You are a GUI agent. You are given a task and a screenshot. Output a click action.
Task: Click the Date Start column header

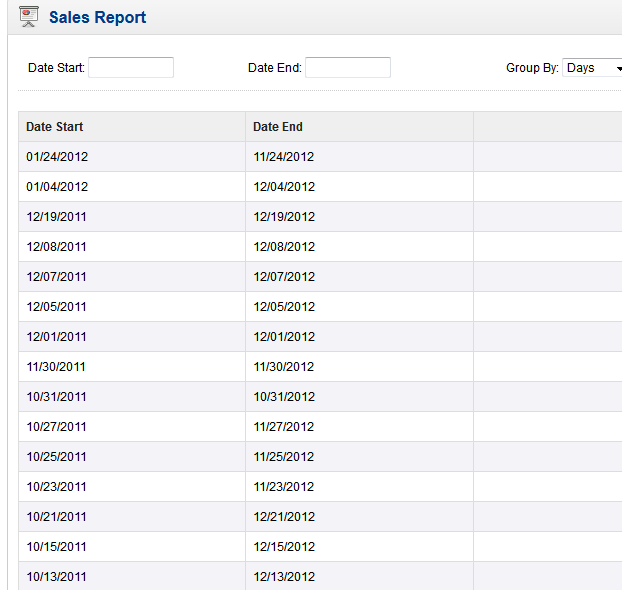pos(132,127)
